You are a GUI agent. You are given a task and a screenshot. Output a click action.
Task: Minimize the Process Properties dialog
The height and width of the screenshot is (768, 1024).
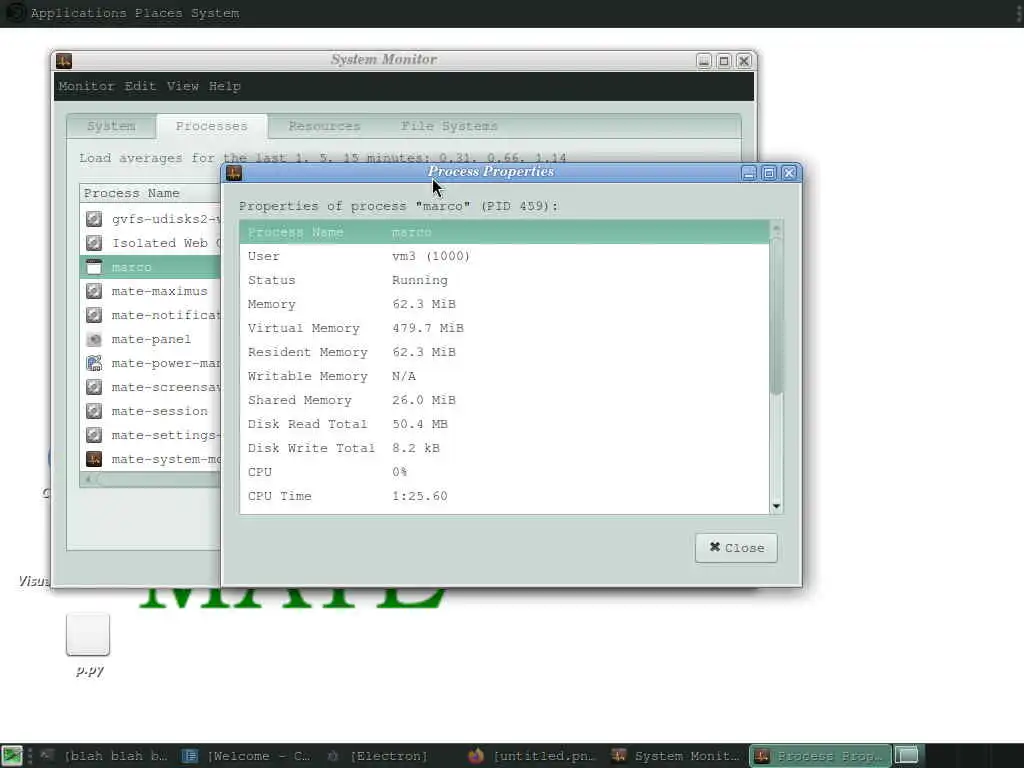tap(749, 172)
